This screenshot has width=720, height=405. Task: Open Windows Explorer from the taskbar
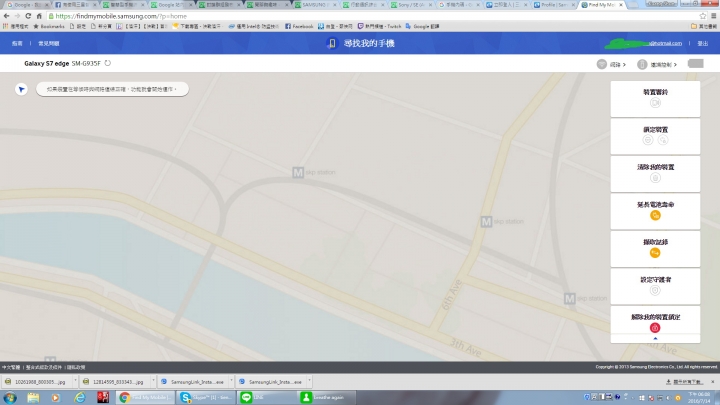pyautogui.click(x=33, y=398)
